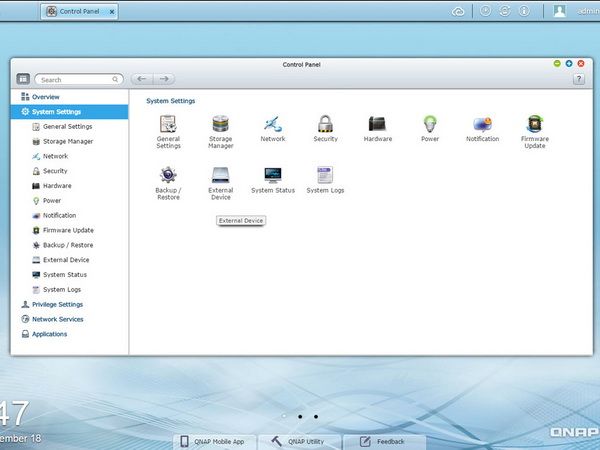
Task: Go to last desktop page dot
Action: (316, 416)
